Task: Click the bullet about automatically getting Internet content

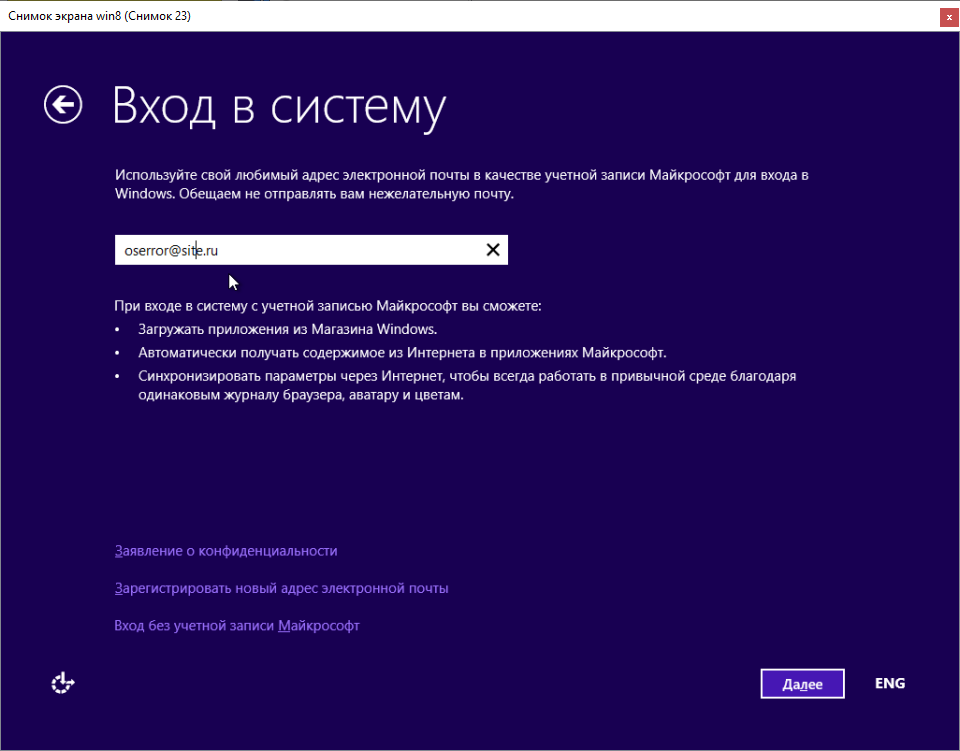Action: [402, 353]
